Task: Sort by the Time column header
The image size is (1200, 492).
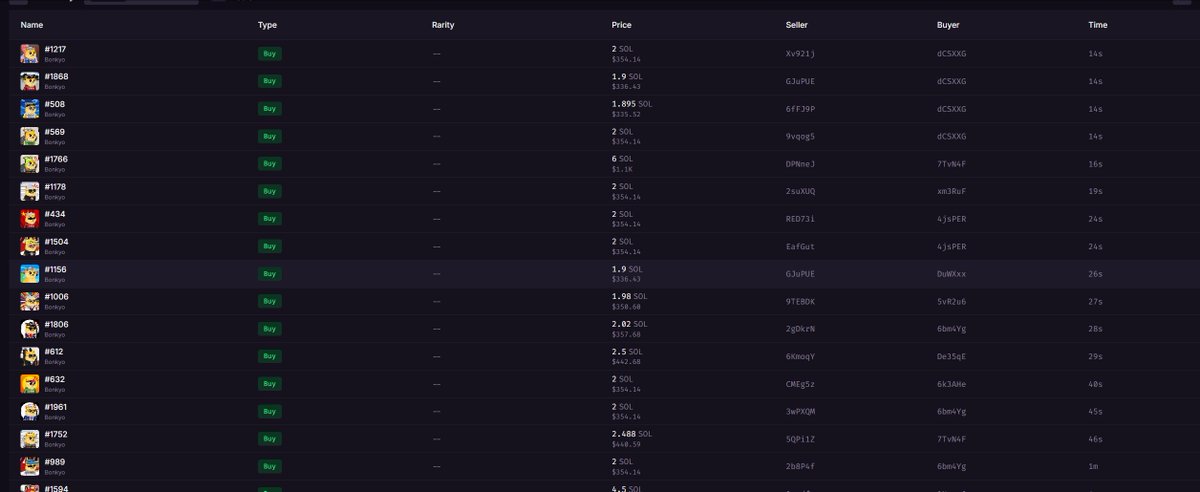Action: point(1097,24)
